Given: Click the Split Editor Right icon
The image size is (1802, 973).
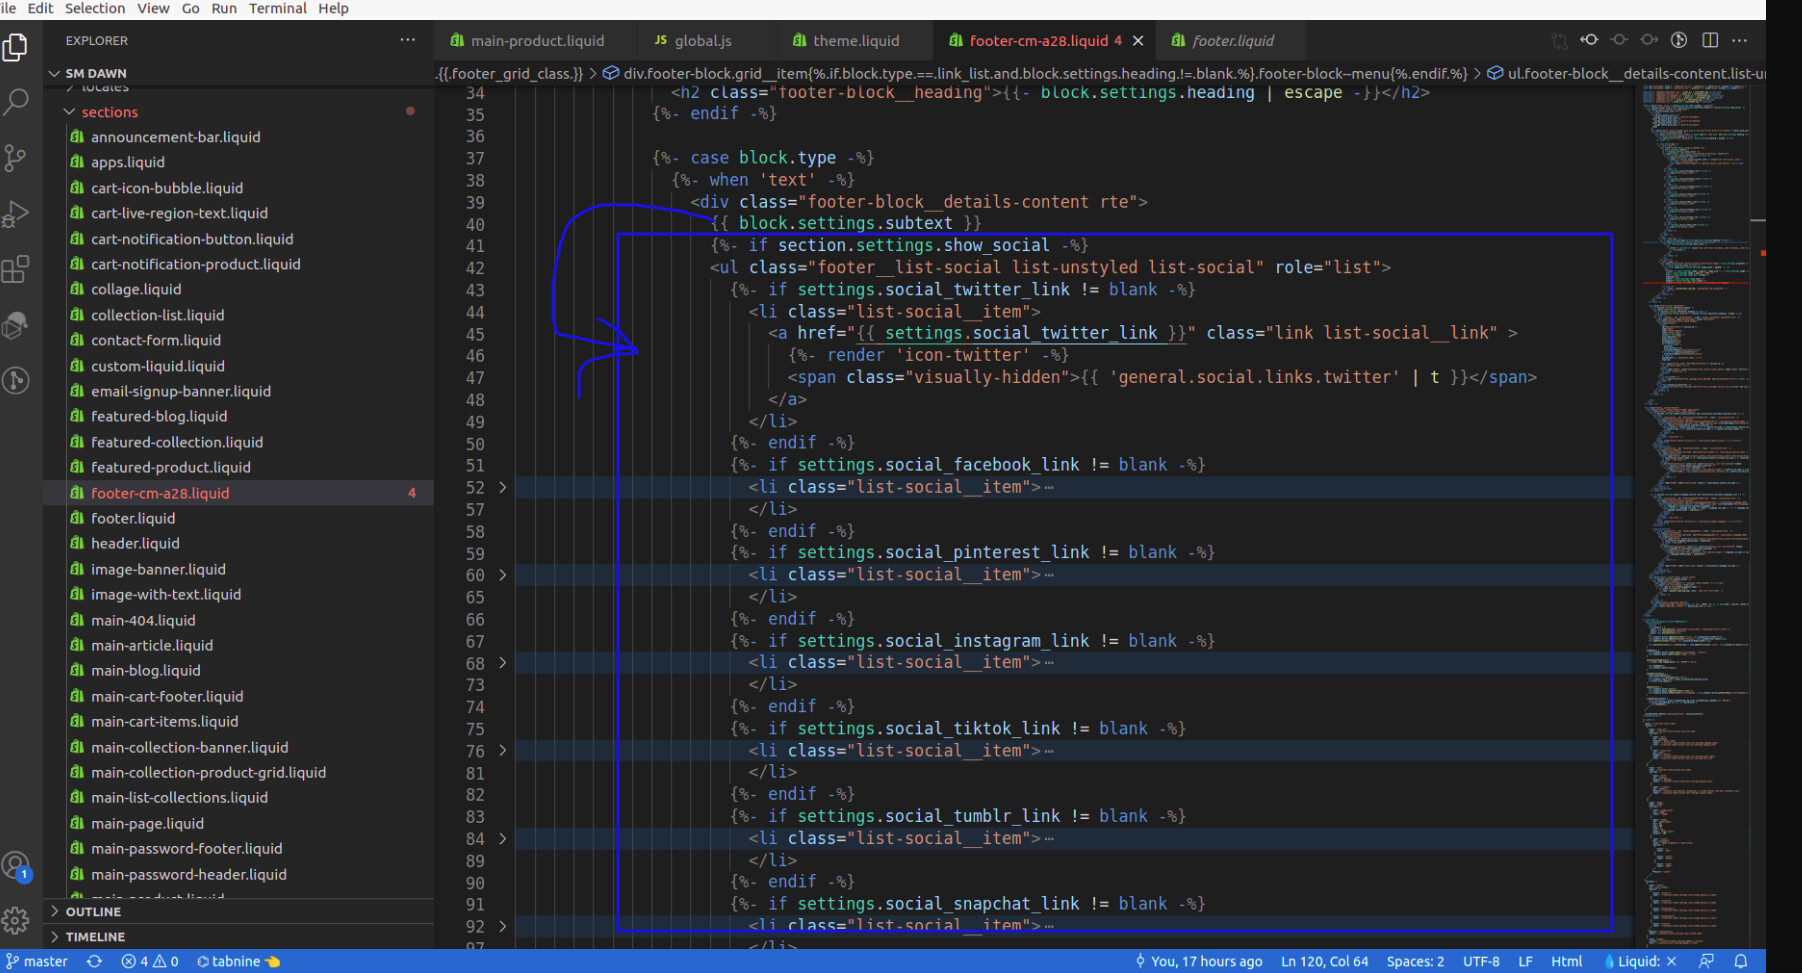Looking at the screenshot, I should coord(1710,40).
